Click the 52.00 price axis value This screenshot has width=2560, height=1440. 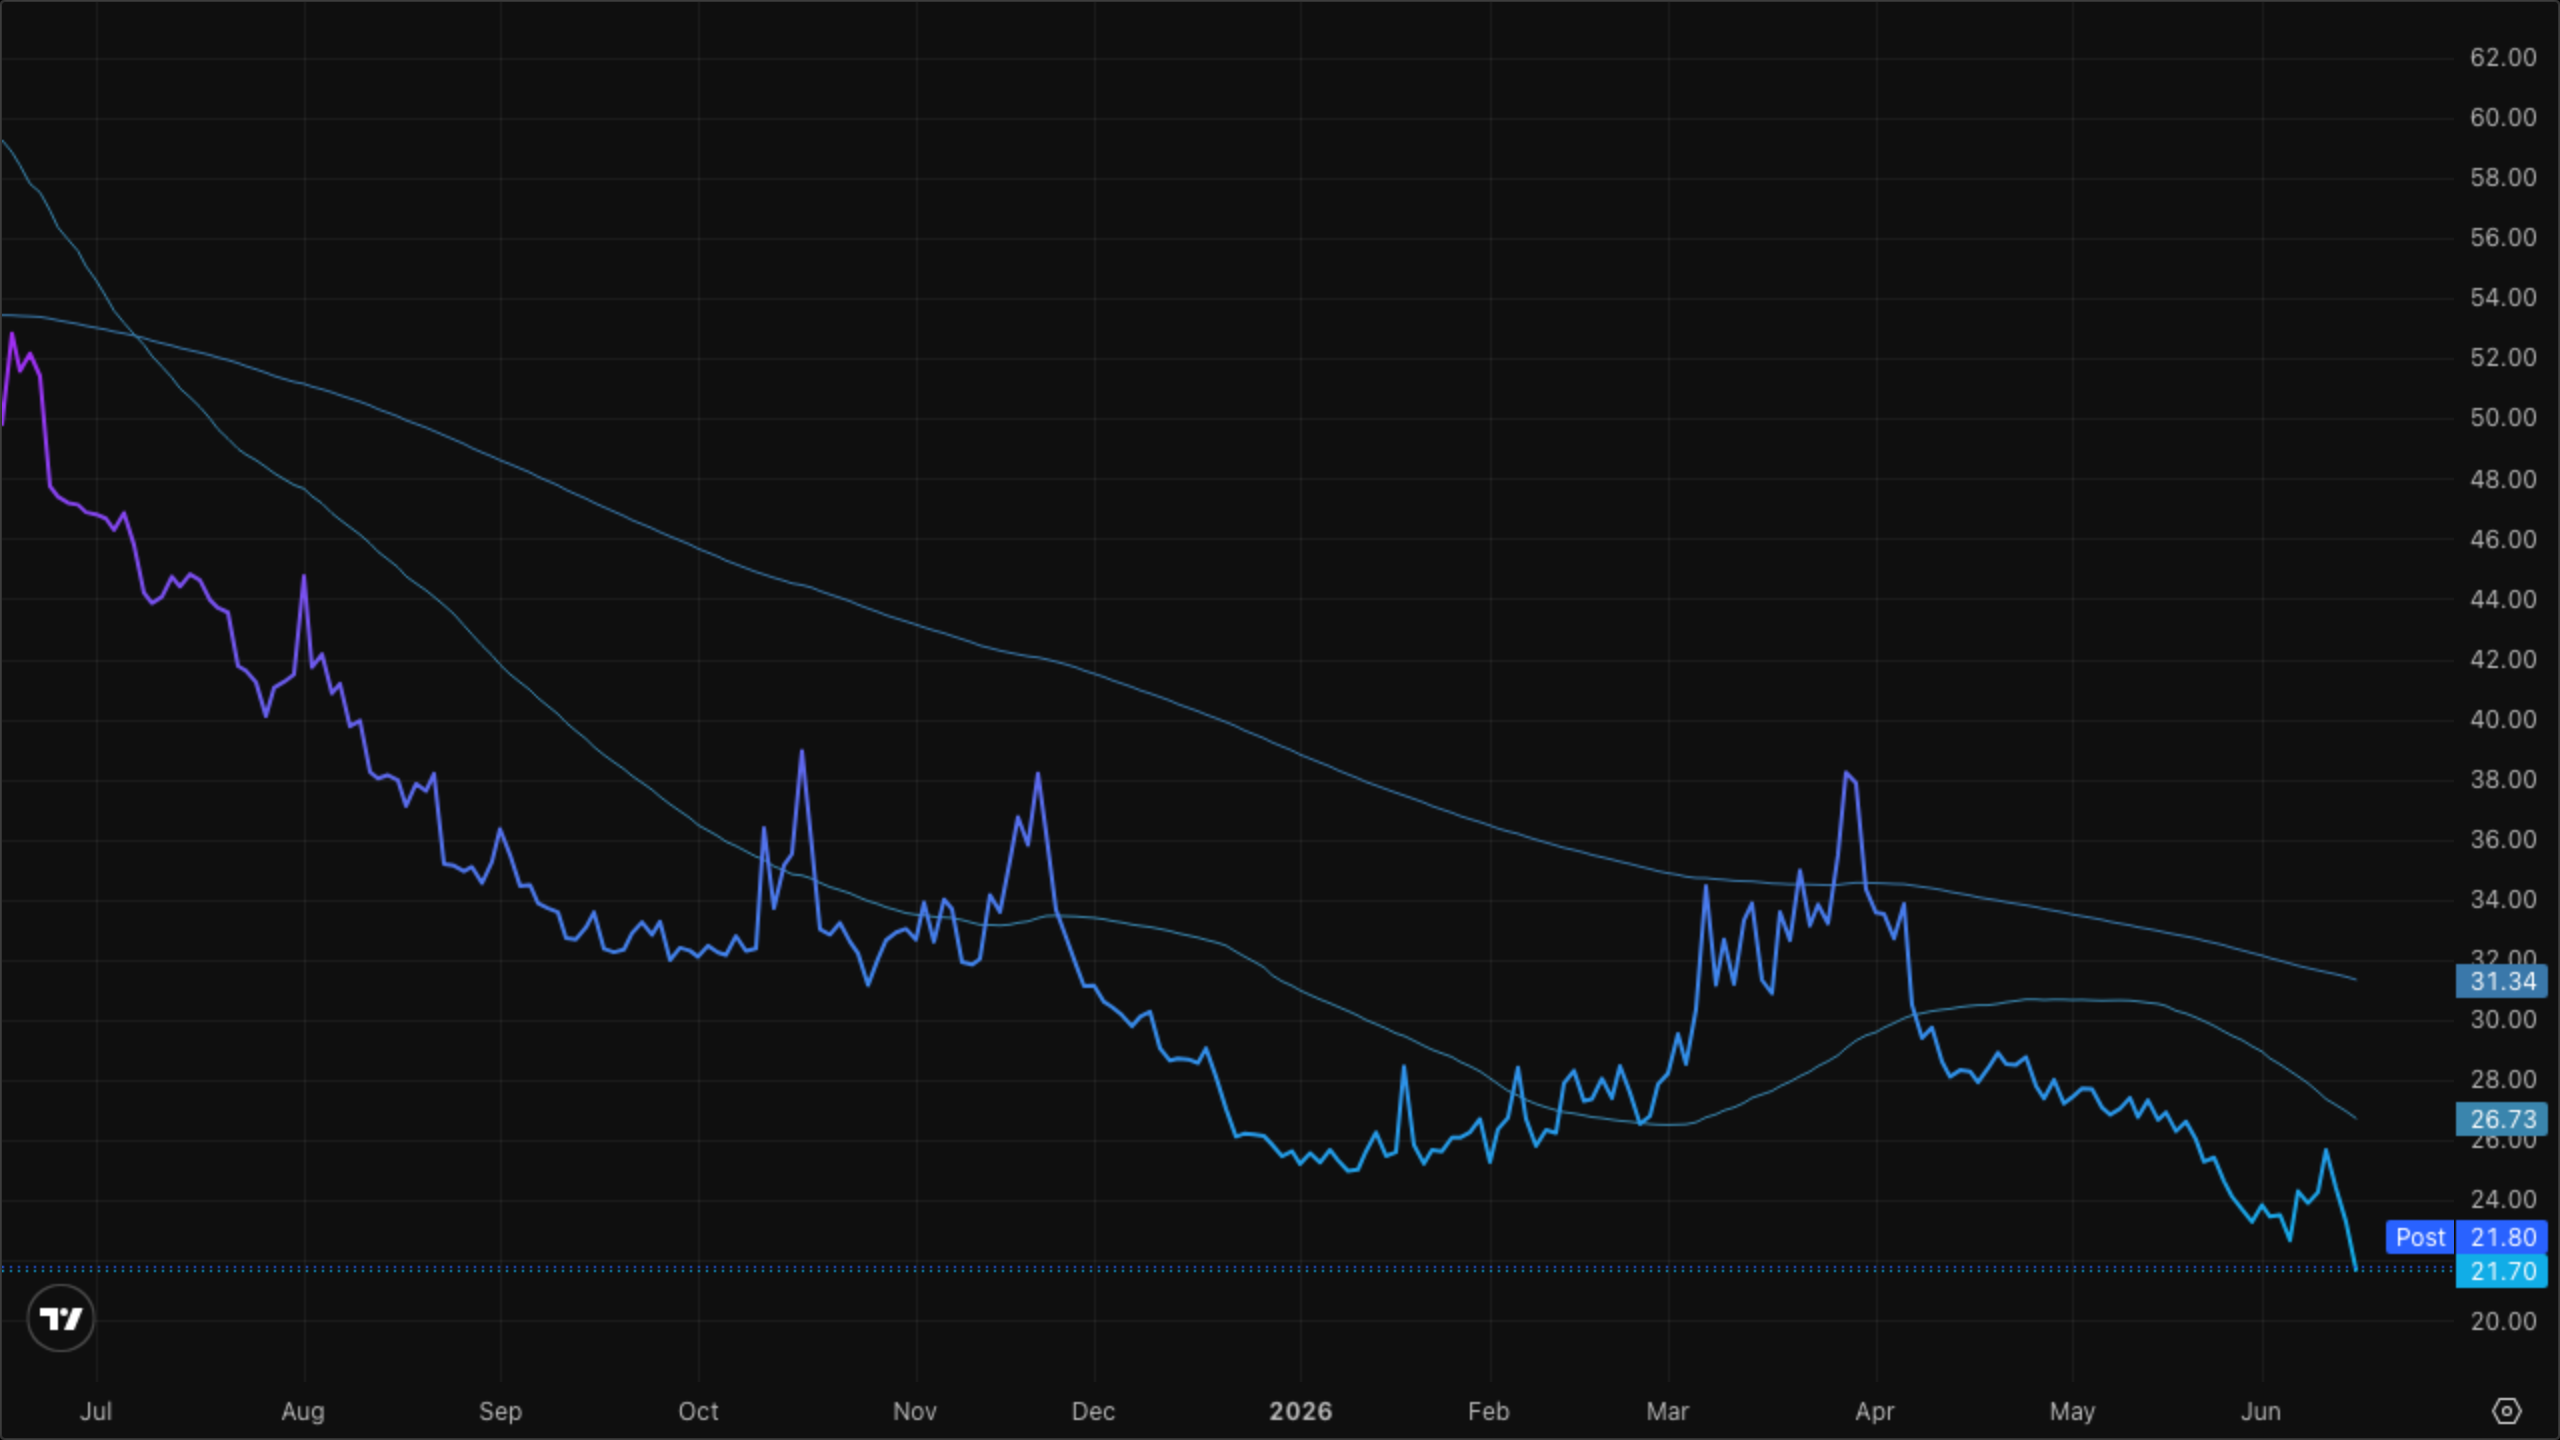[x=2503, y=357]
